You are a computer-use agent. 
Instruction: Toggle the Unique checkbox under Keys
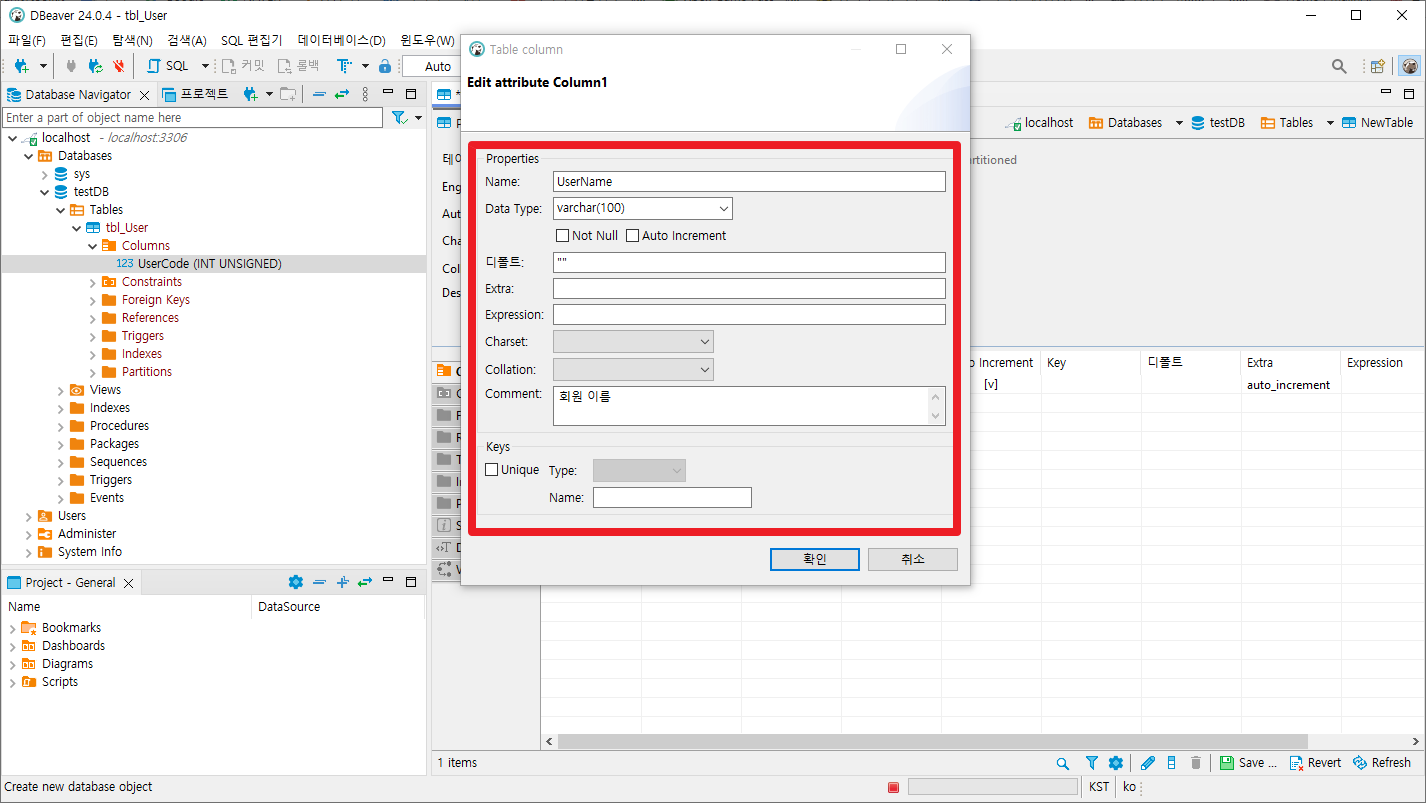(492, 470)
